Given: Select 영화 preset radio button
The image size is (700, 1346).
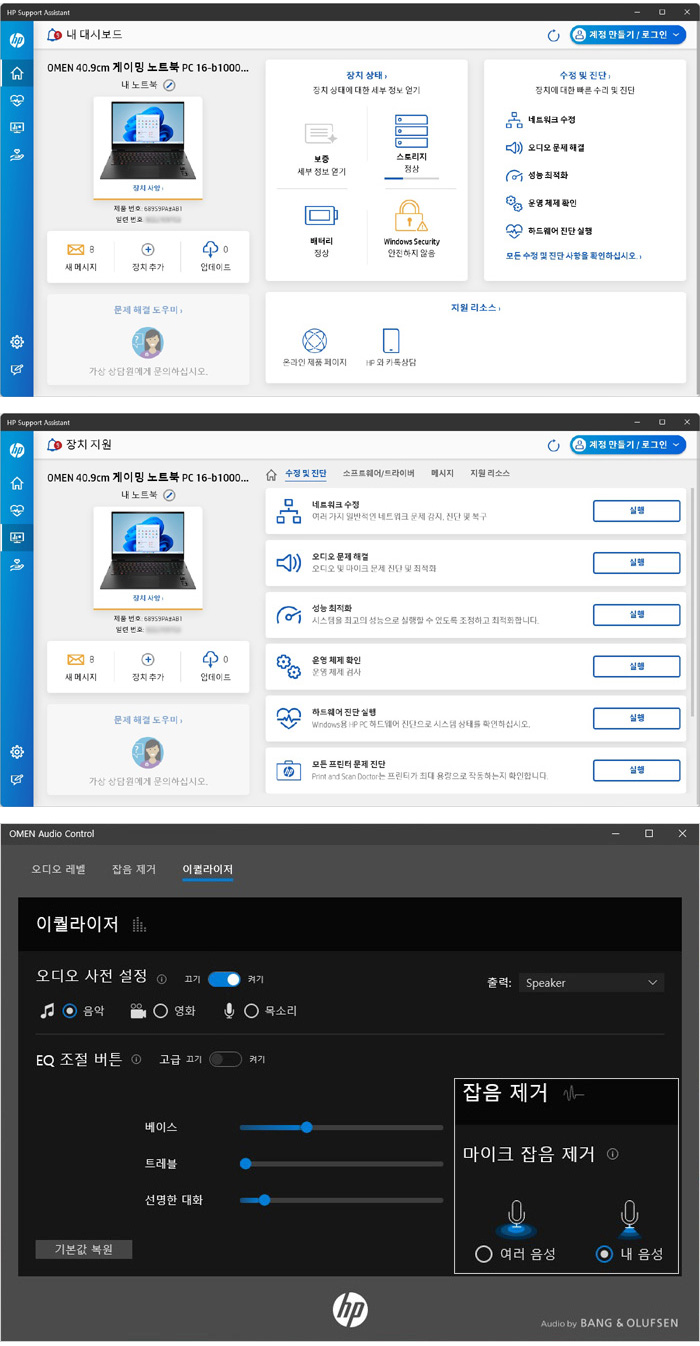Looking at the screenshot, I should (x=160, y=1011).
